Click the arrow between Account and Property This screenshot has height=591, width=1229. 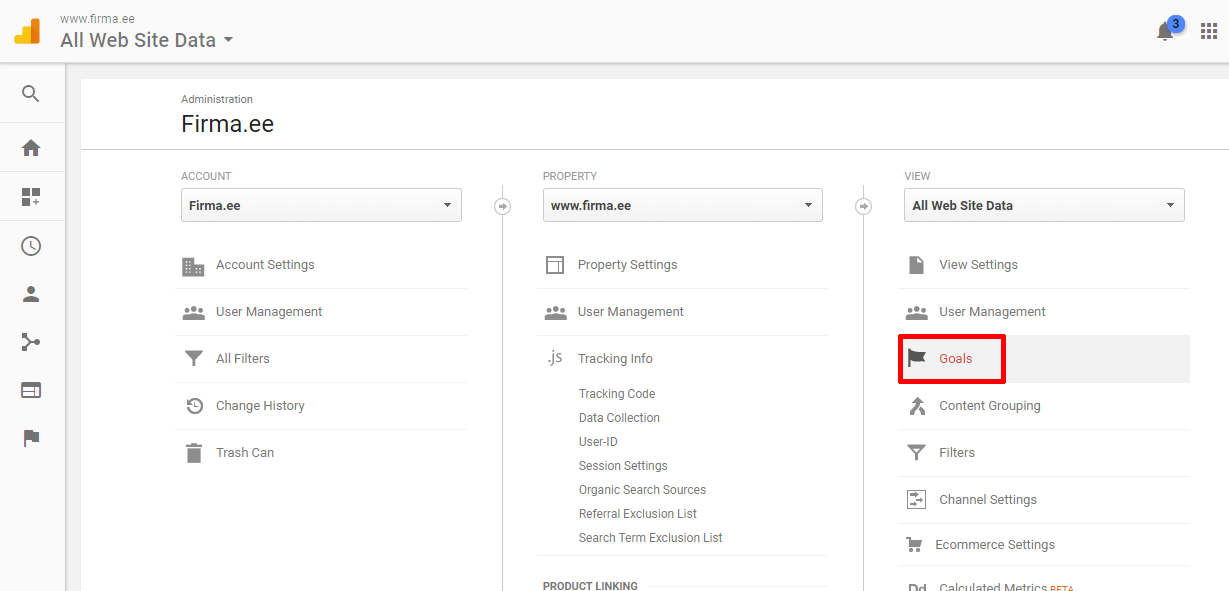(x=503, y=206)
